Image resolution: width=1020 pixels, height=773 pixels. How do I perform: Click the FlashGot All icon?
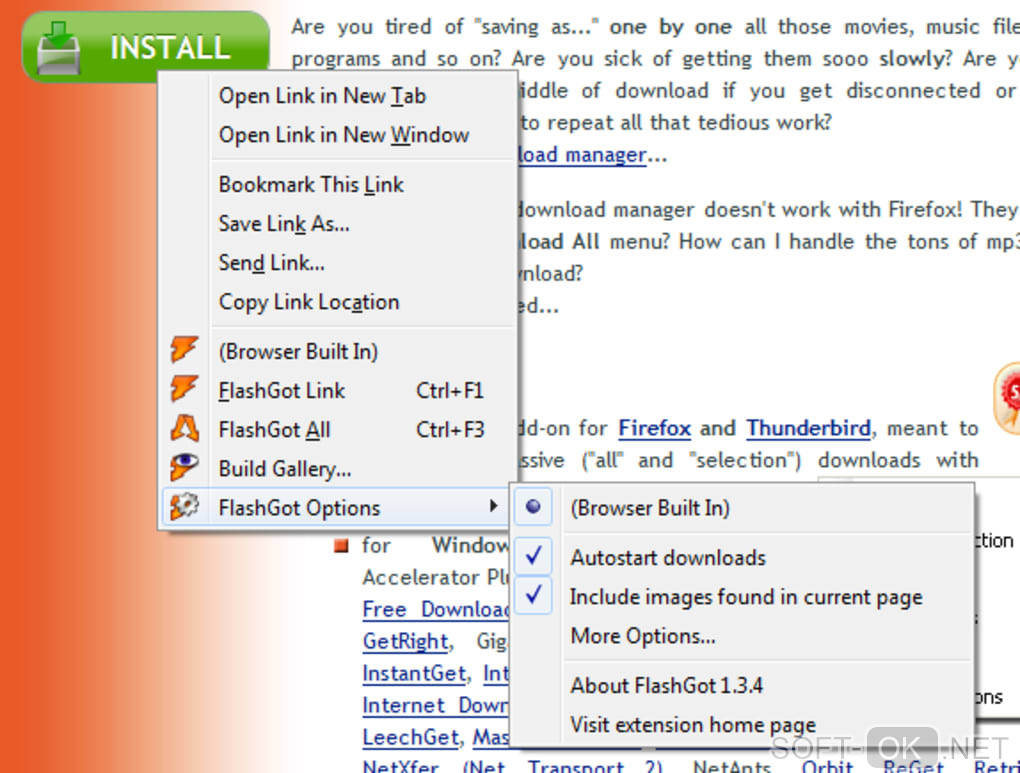tap(184, 428)
